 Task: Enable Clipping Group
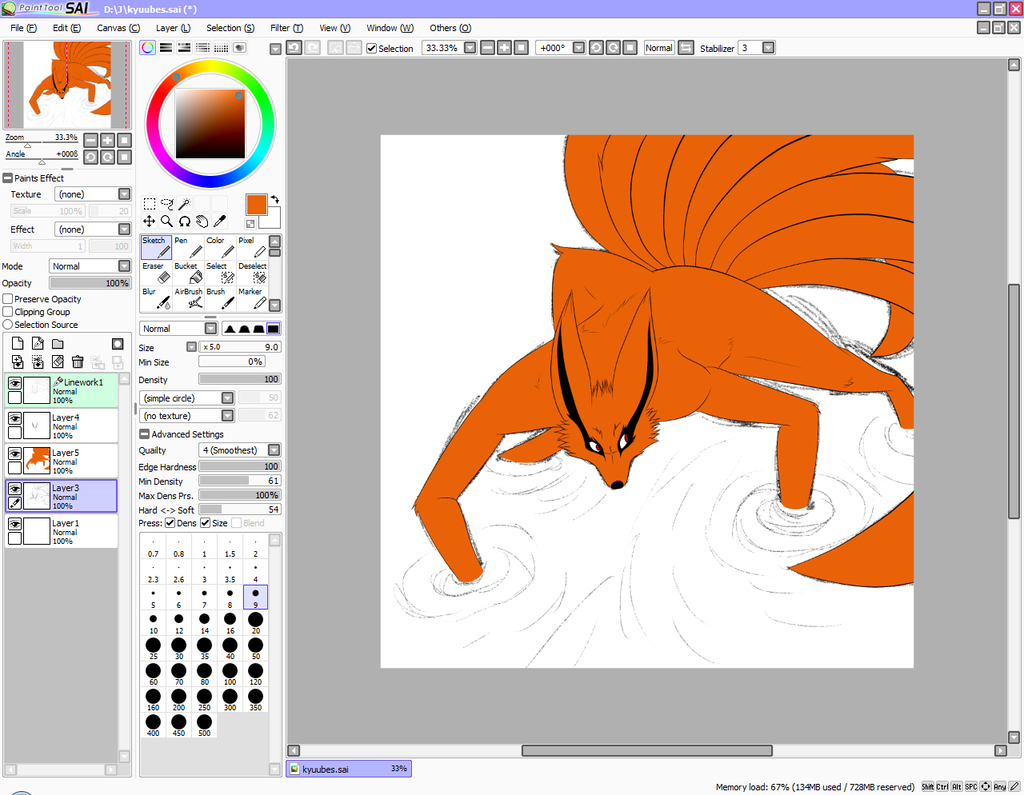tap(8, 312)
